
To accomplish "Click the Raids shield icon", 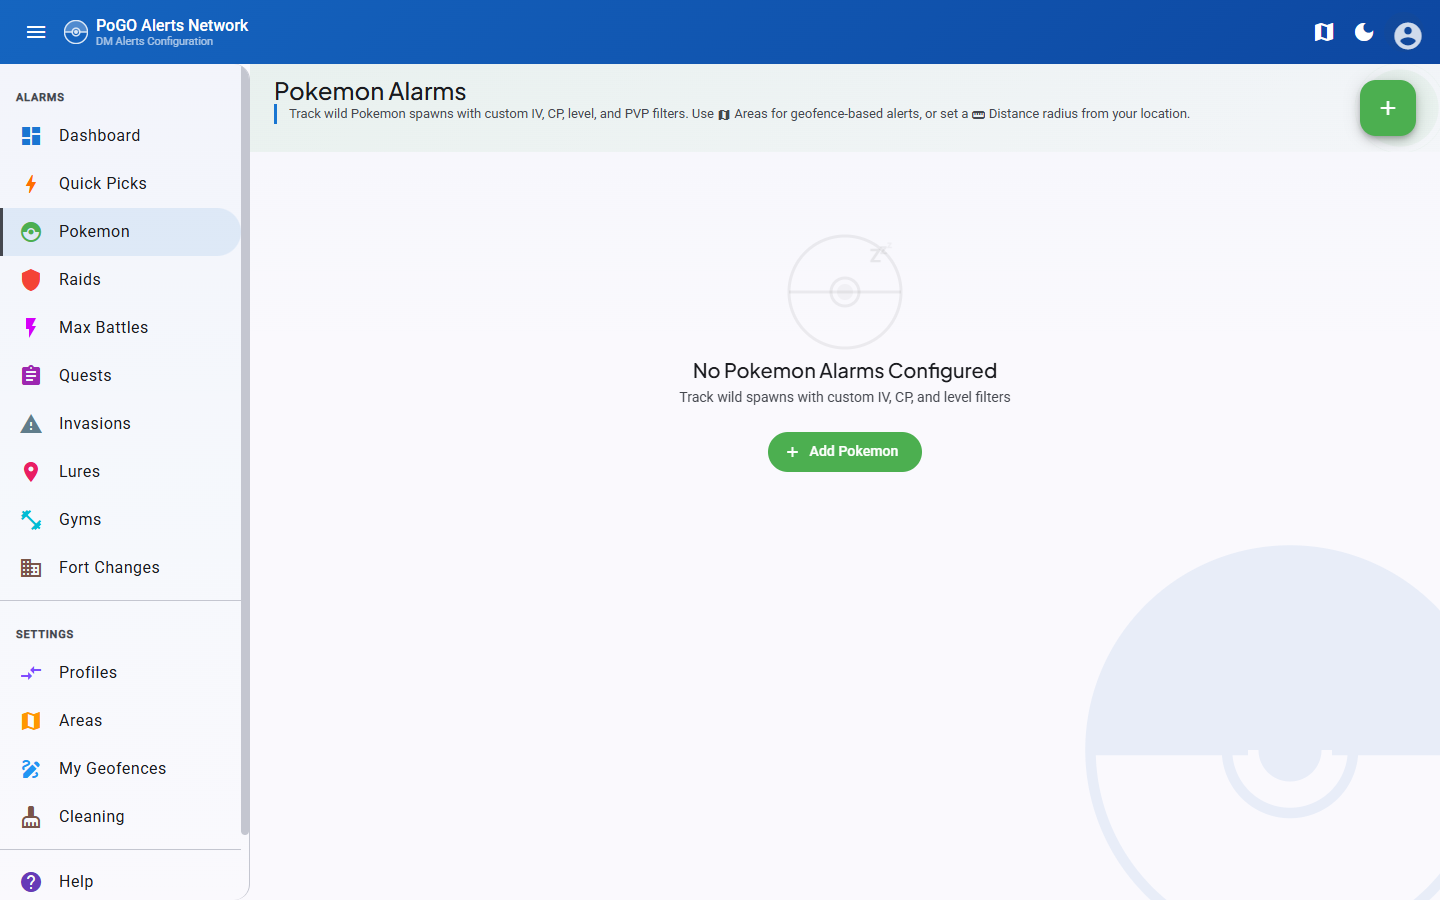I will pyautogui.click(x=31, y=280).
